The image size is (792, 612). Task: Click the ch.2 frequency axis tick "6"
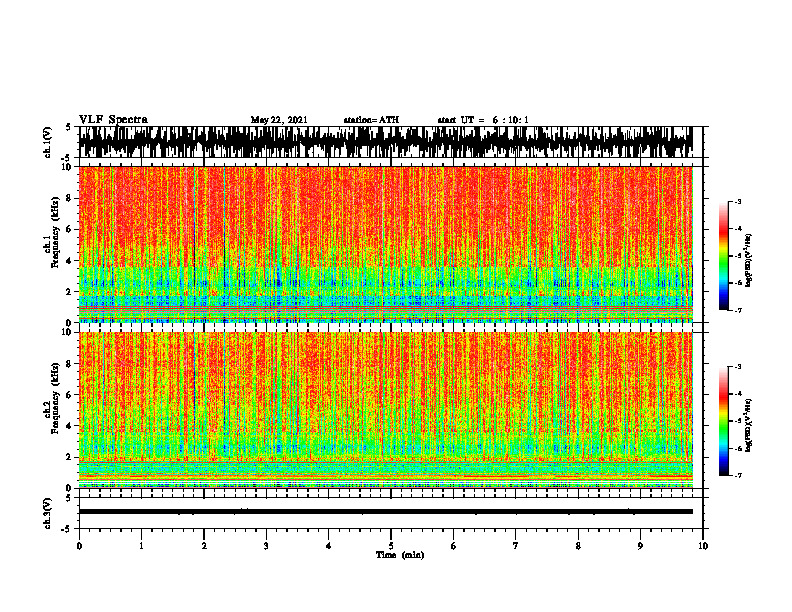point(69,394)
